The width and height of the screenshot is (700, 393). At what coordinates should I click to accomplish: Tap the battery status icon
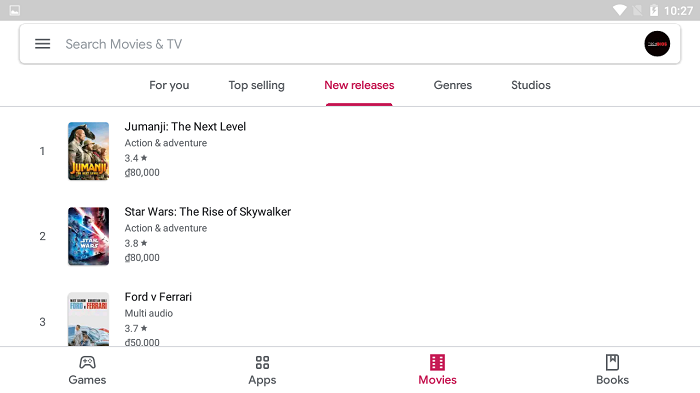[654, 10]
